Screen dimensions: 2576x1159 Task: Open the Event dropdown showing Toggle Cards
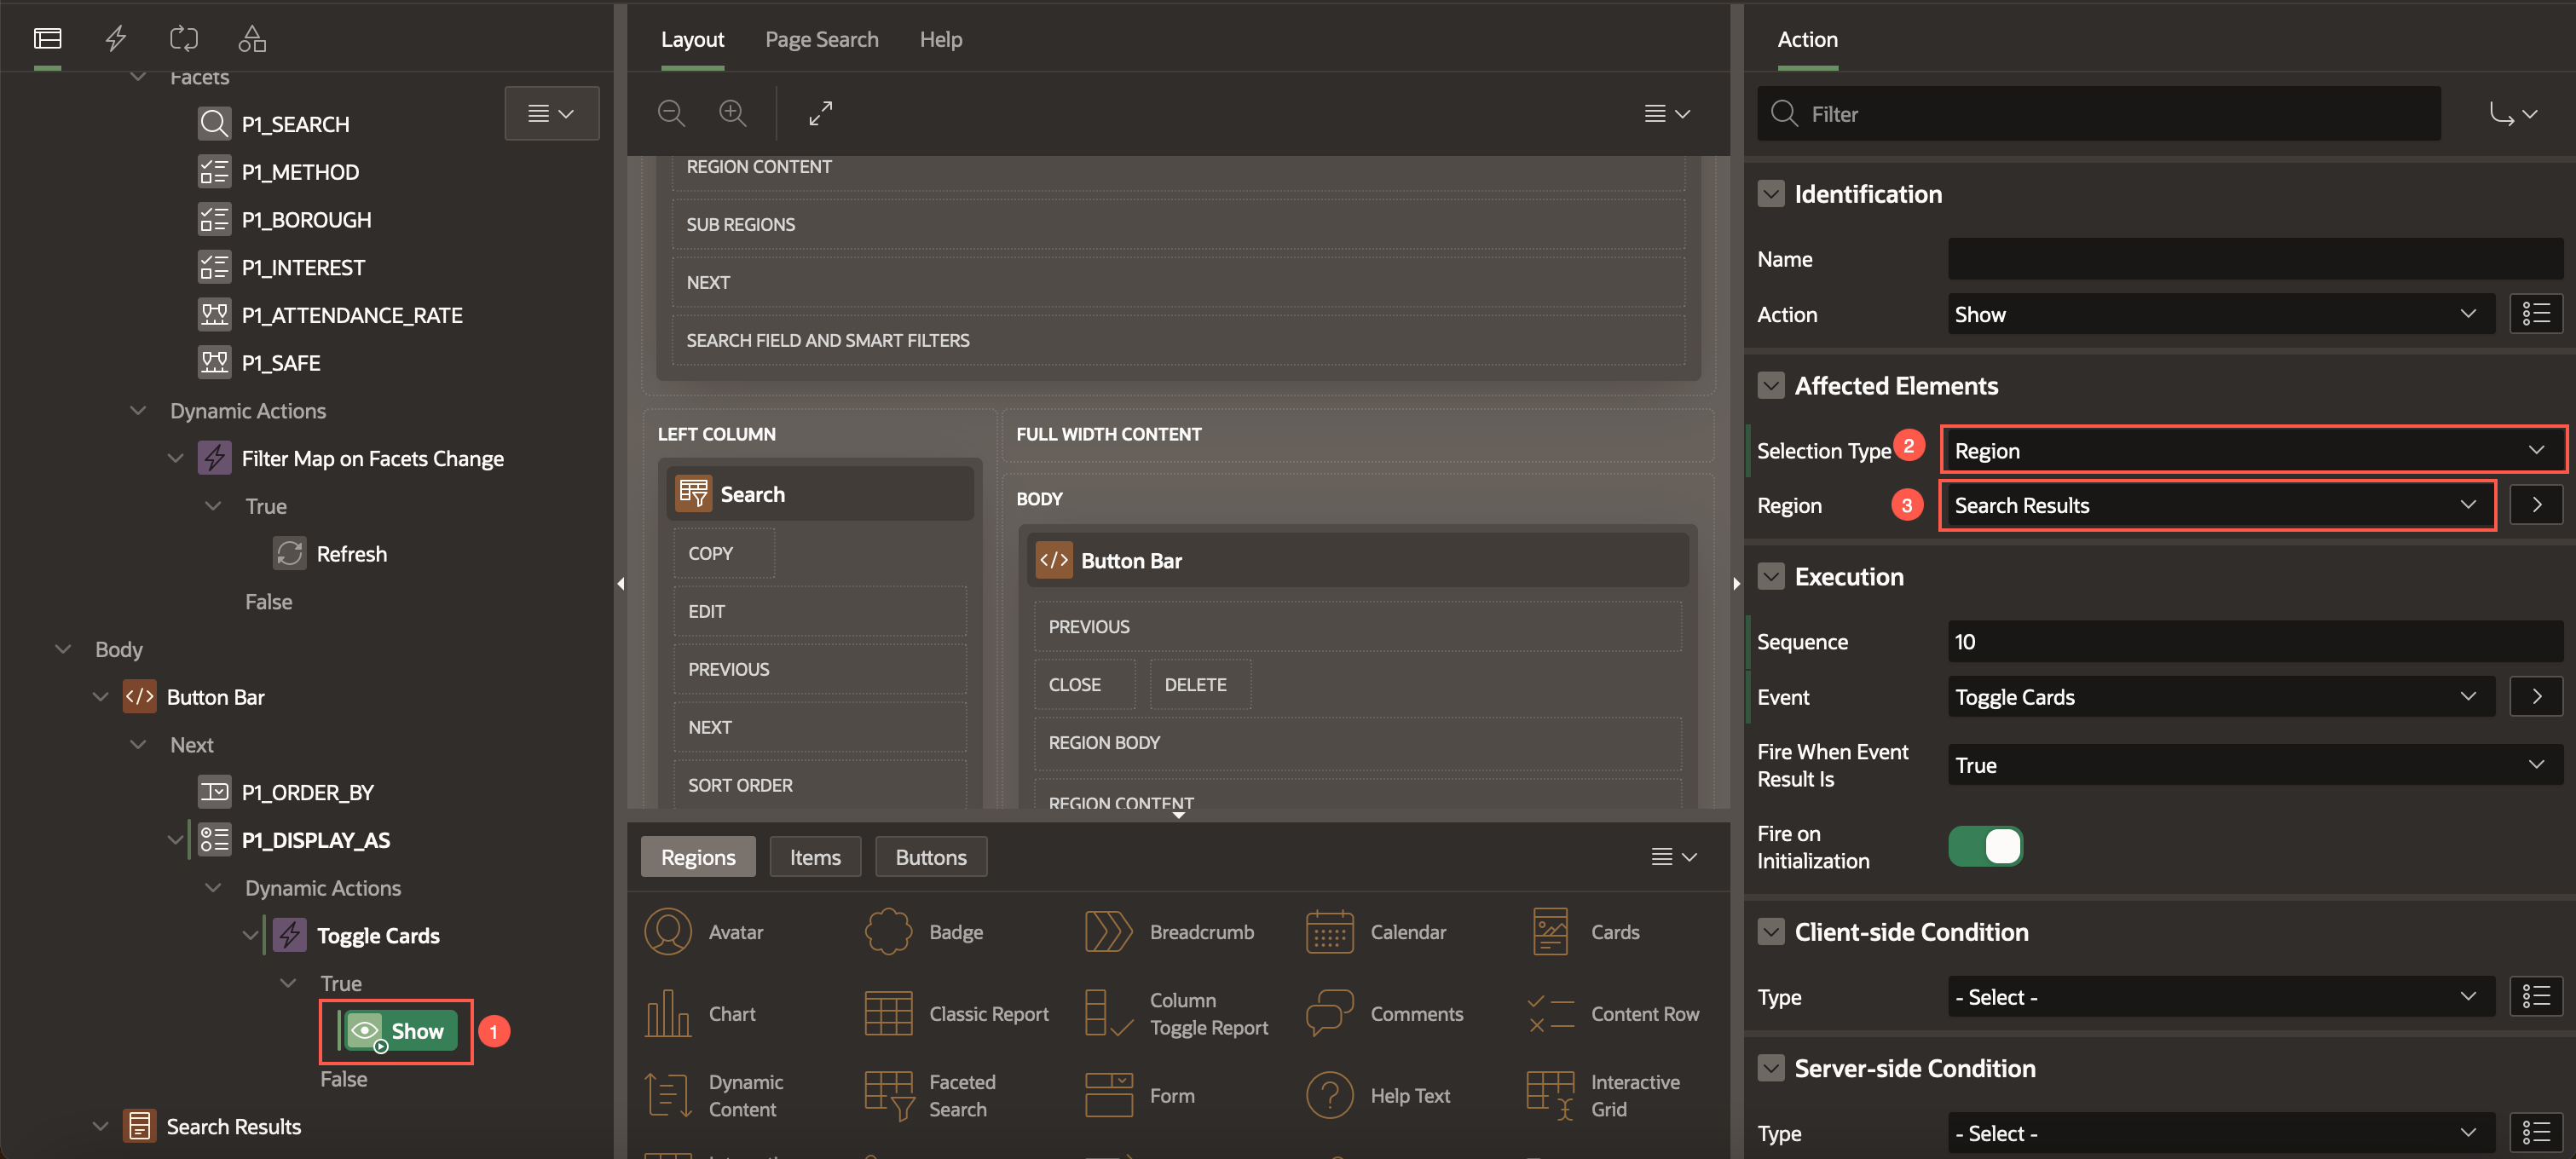click(2219, 697)
